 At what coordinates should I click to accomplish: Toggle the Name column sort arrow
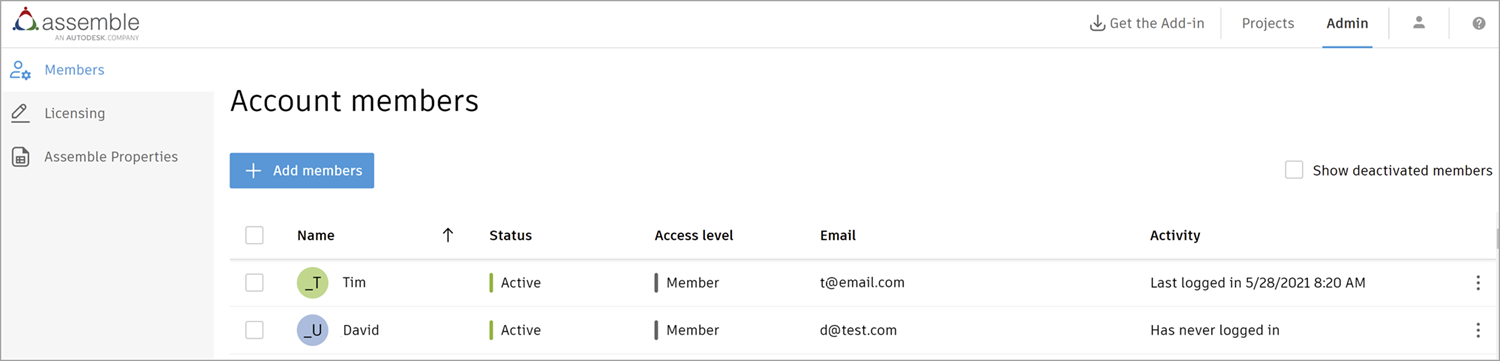448,235
